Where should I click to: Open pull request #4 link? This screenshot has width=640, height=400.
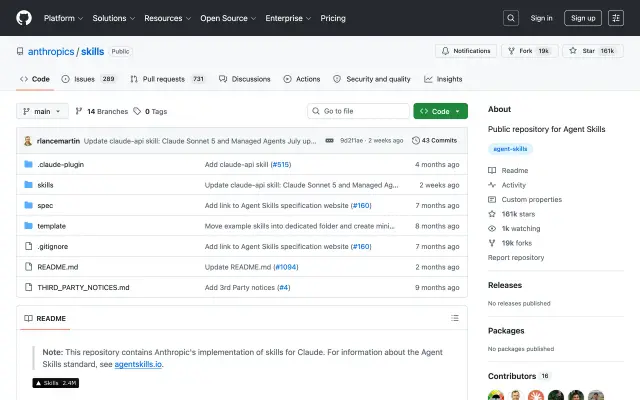(284, 287)
